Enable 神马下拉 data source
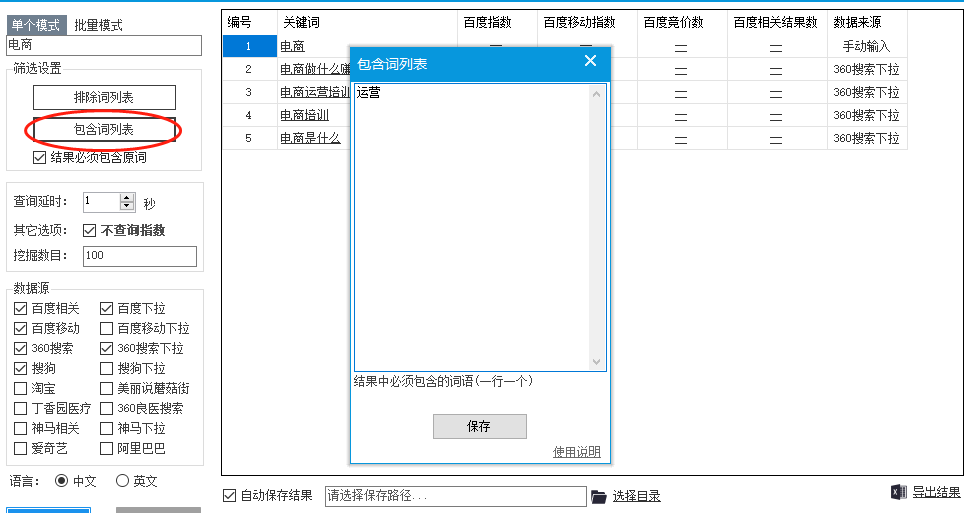 point(106,429)
